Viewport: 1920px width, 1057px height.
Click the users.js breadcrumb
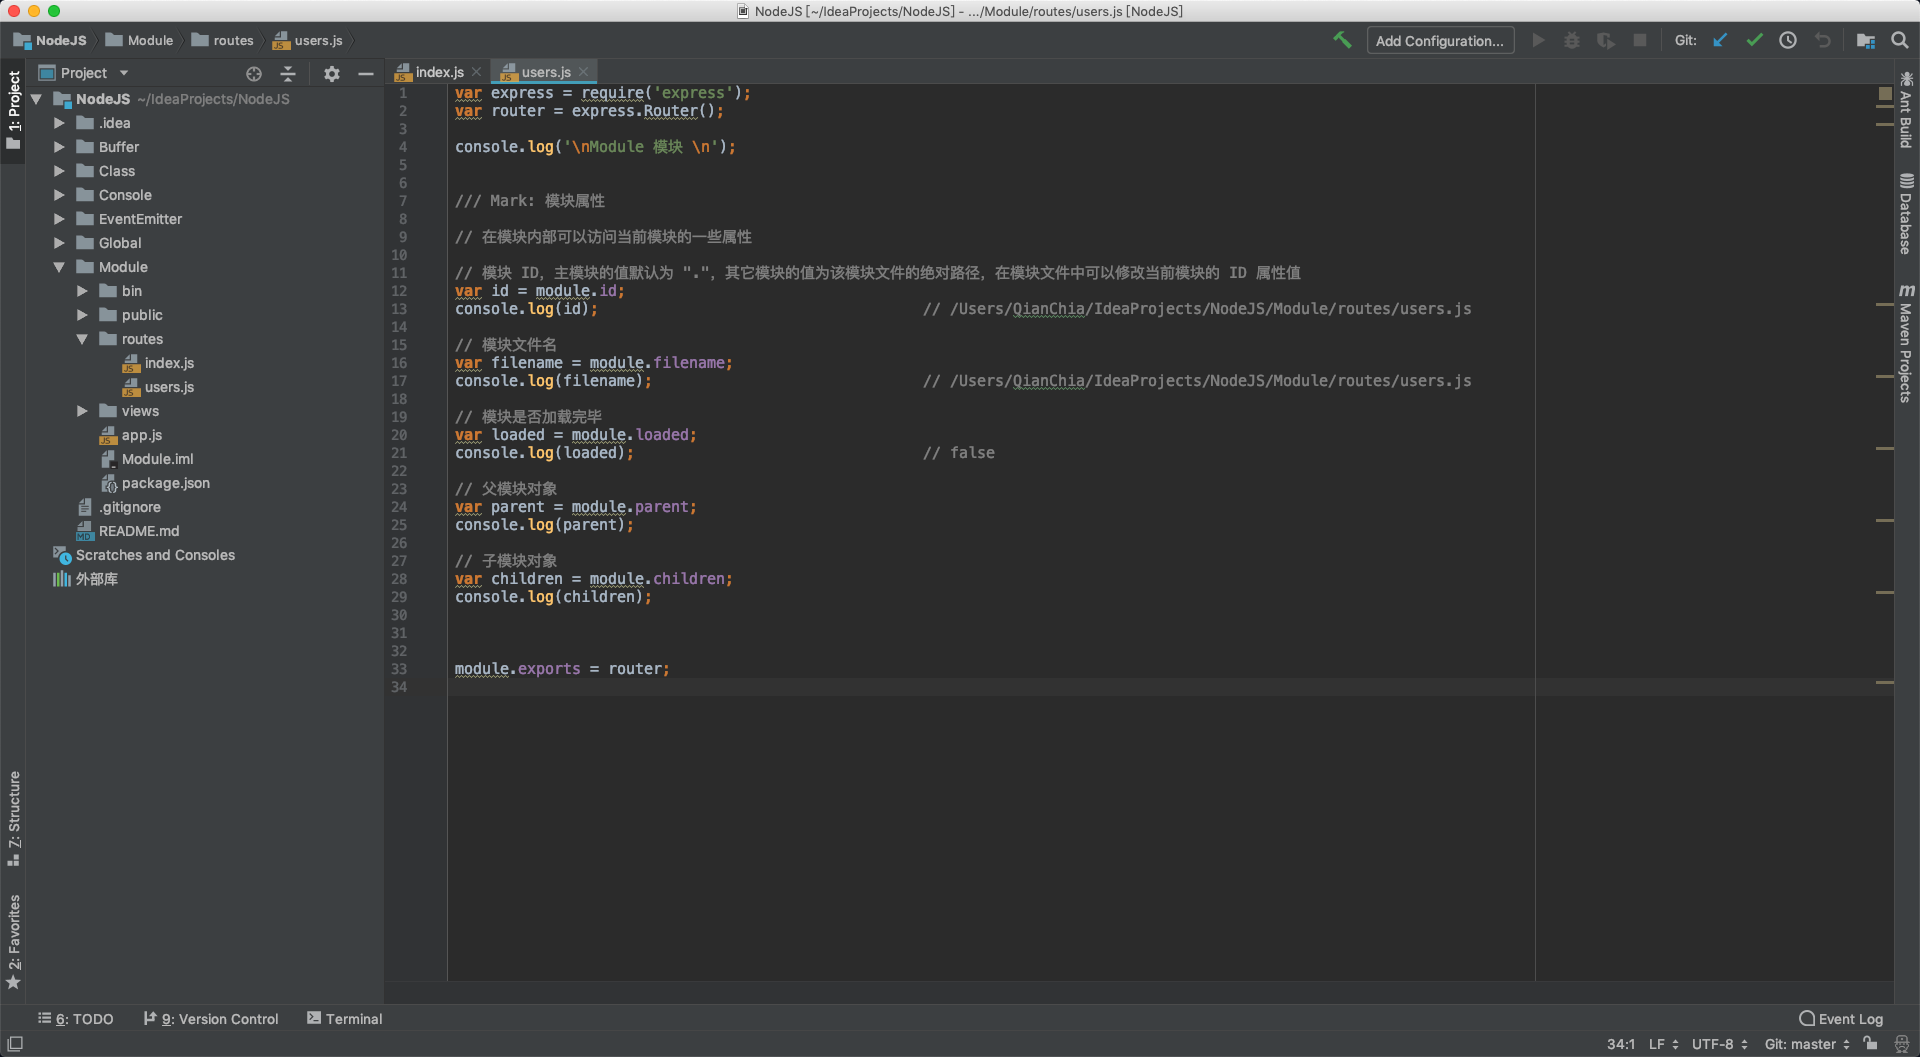308,40
